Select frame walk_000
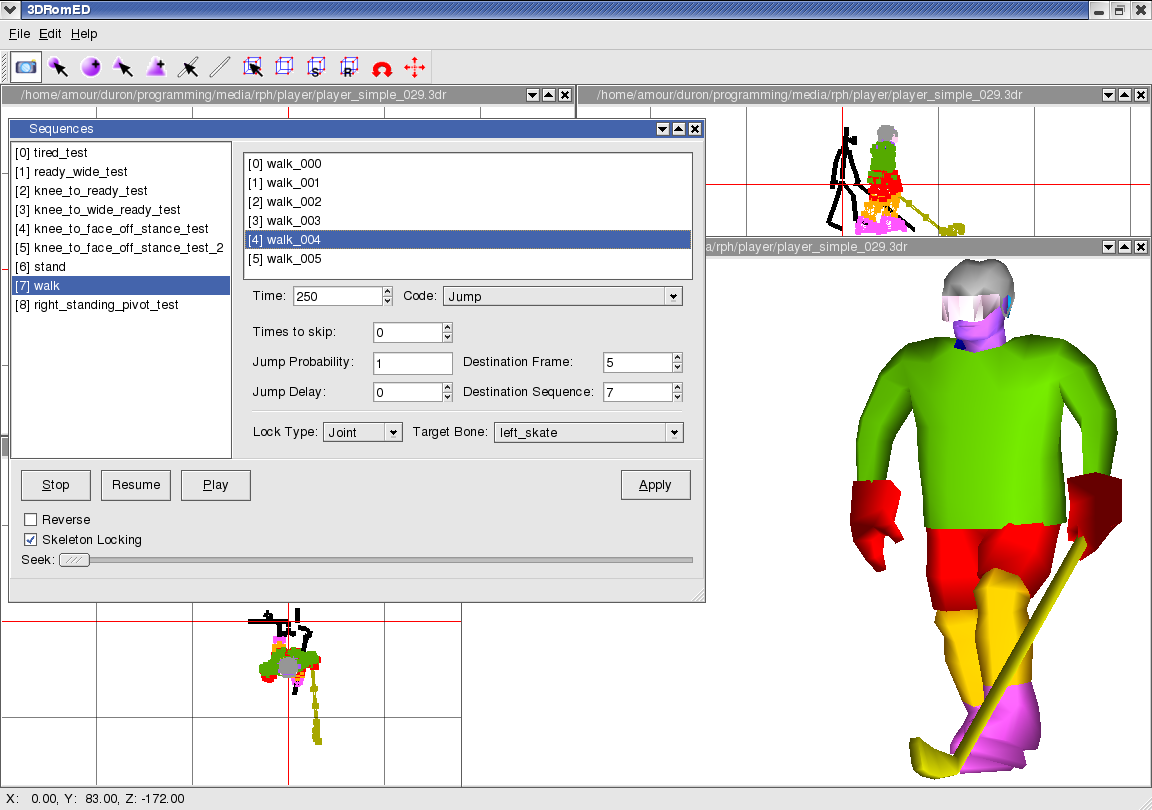The image size is (1152, 810). click(468, 164)
